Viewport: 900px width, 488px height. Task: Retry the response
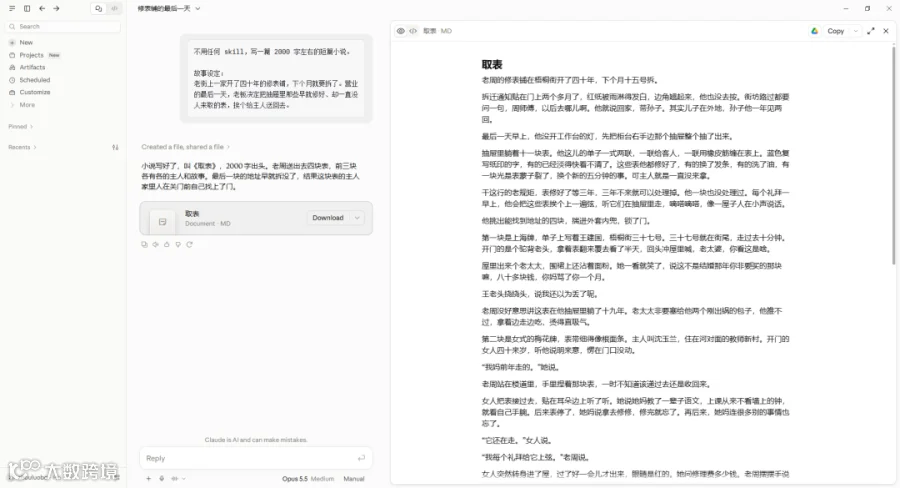point(189,245)
